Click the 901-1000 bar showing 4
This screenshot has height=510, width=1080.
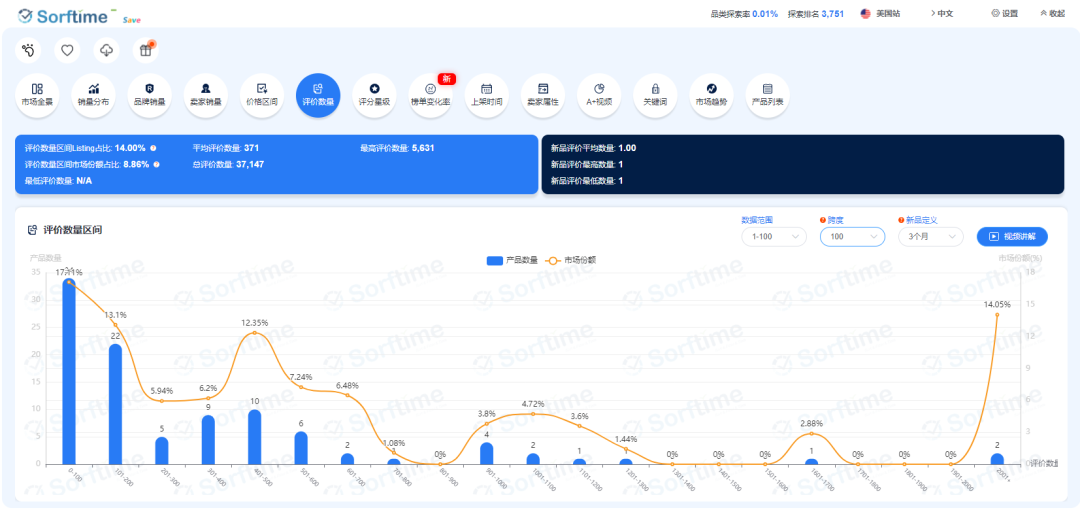click(486, 453)
